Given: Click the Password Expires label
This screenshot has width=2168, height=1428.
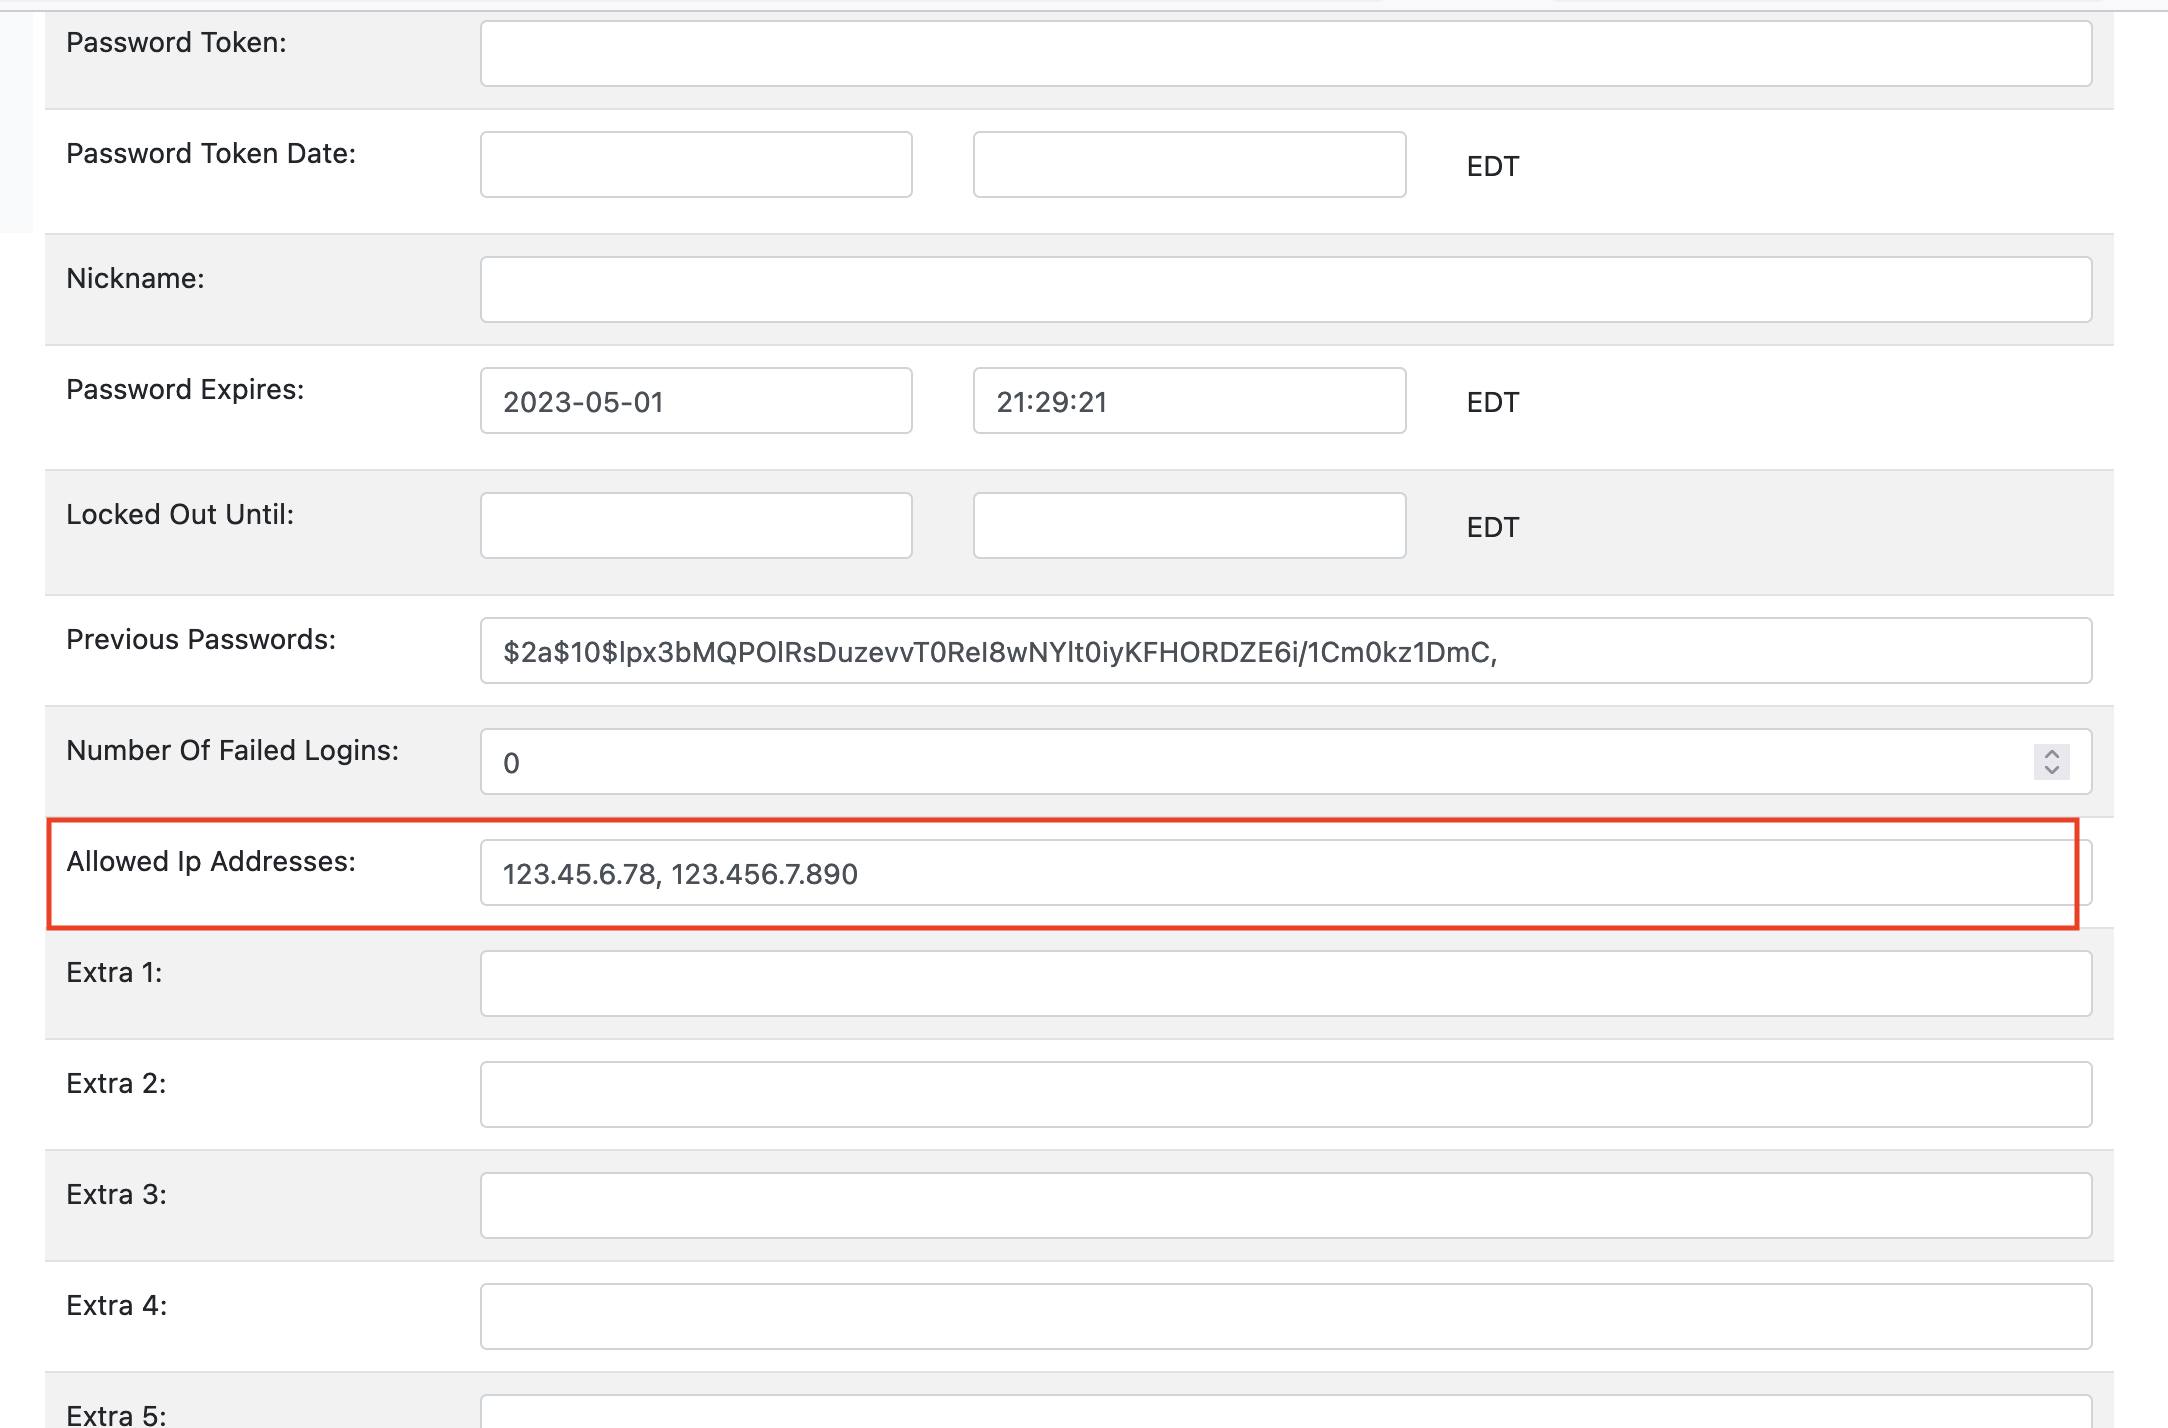Looking at the screenshot, I should coord(185,390).
